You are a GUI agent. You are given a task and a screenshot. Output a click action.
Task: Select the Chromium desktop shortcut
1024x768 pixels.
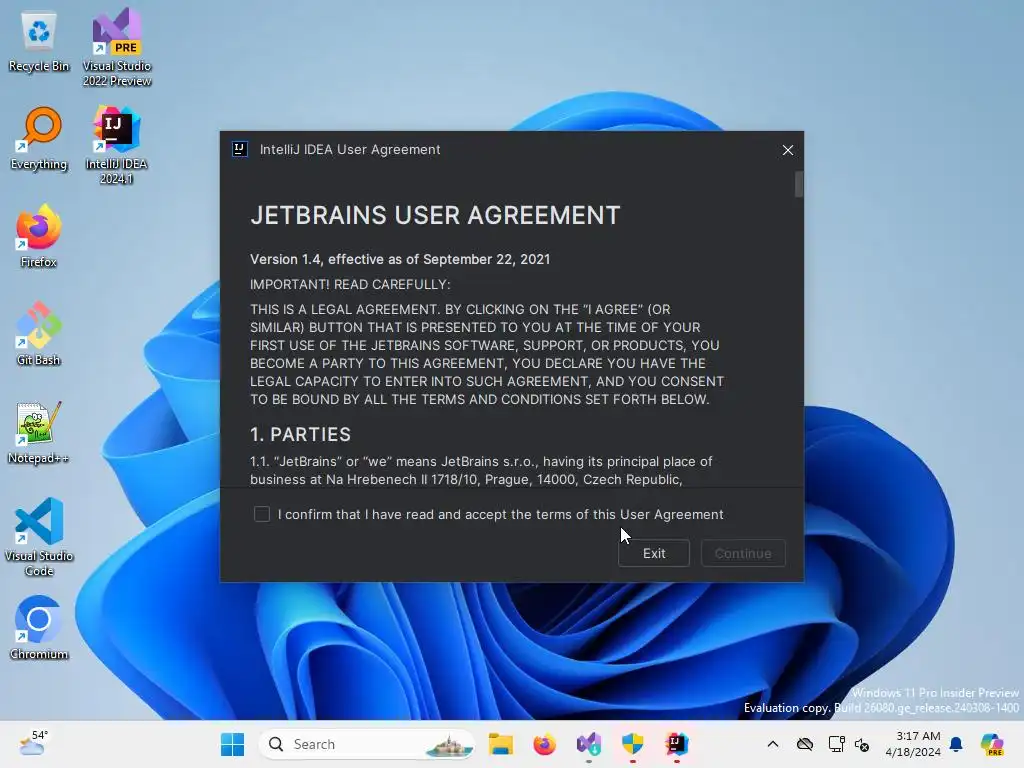[x=39, y=628]
